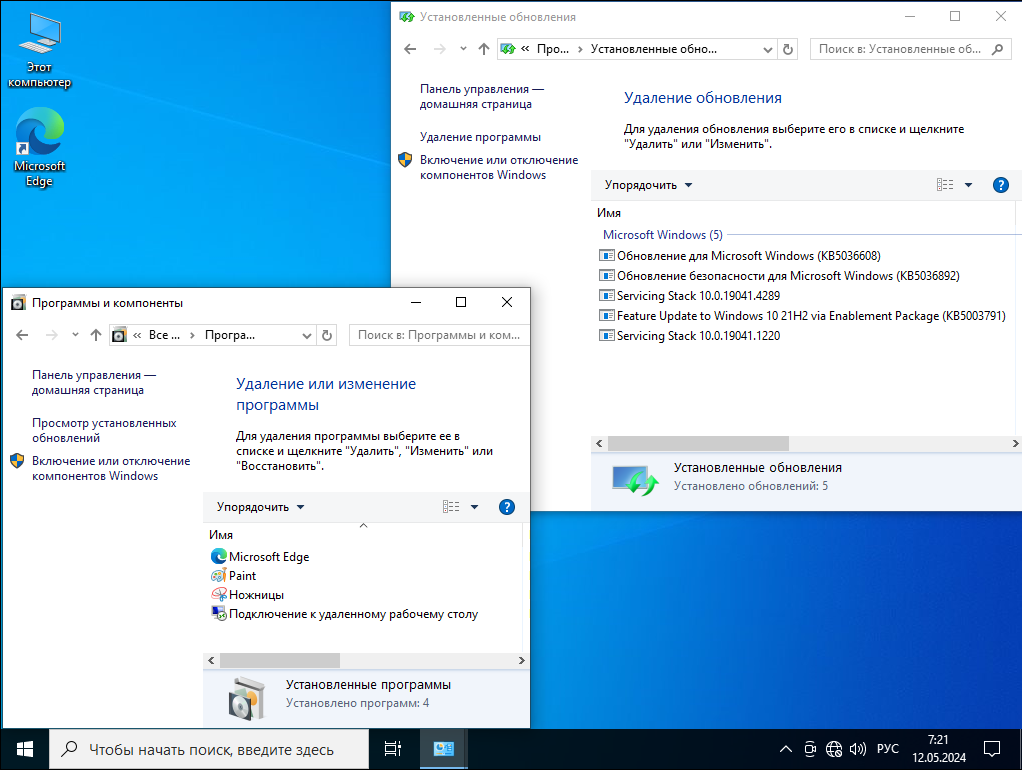Click Все ... breadcrumb in Программы address bar
Image resolution: width=1022 pixels, height=770 pixels.
164,335
